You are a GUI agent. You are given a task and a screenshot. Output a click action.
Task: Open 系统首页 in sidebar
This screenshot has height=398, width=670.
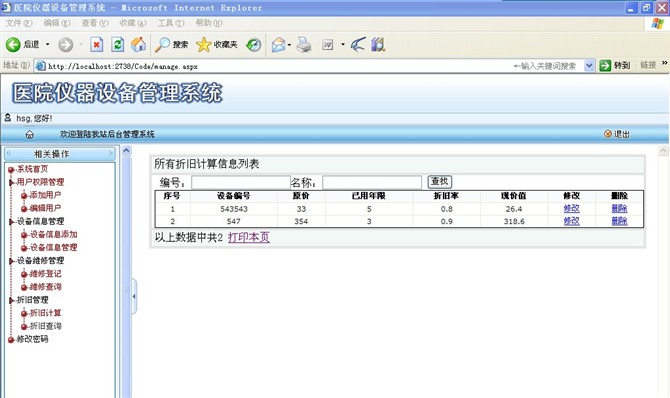[x=32, y=169]
